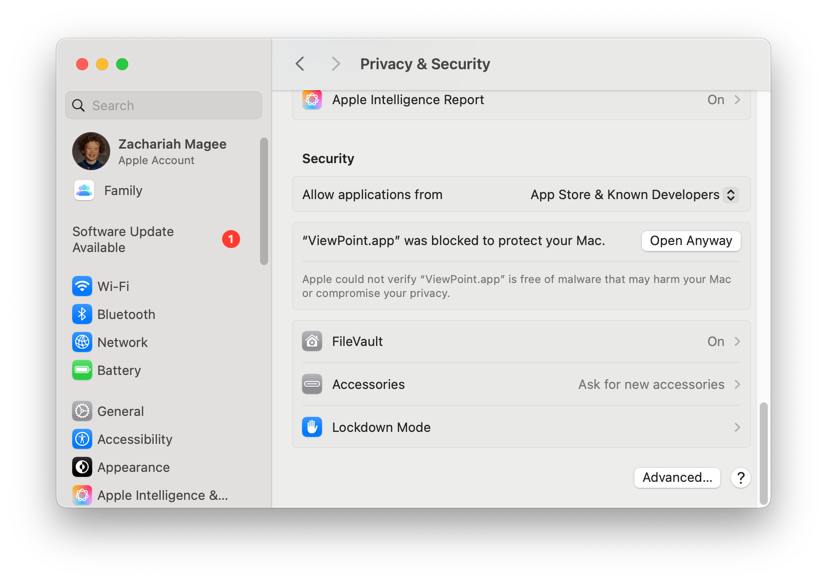The height and width of the screenshot is (582, 827).
Task: Click the Apple Intelligence Report label
Action: click(x=408, y=100)
